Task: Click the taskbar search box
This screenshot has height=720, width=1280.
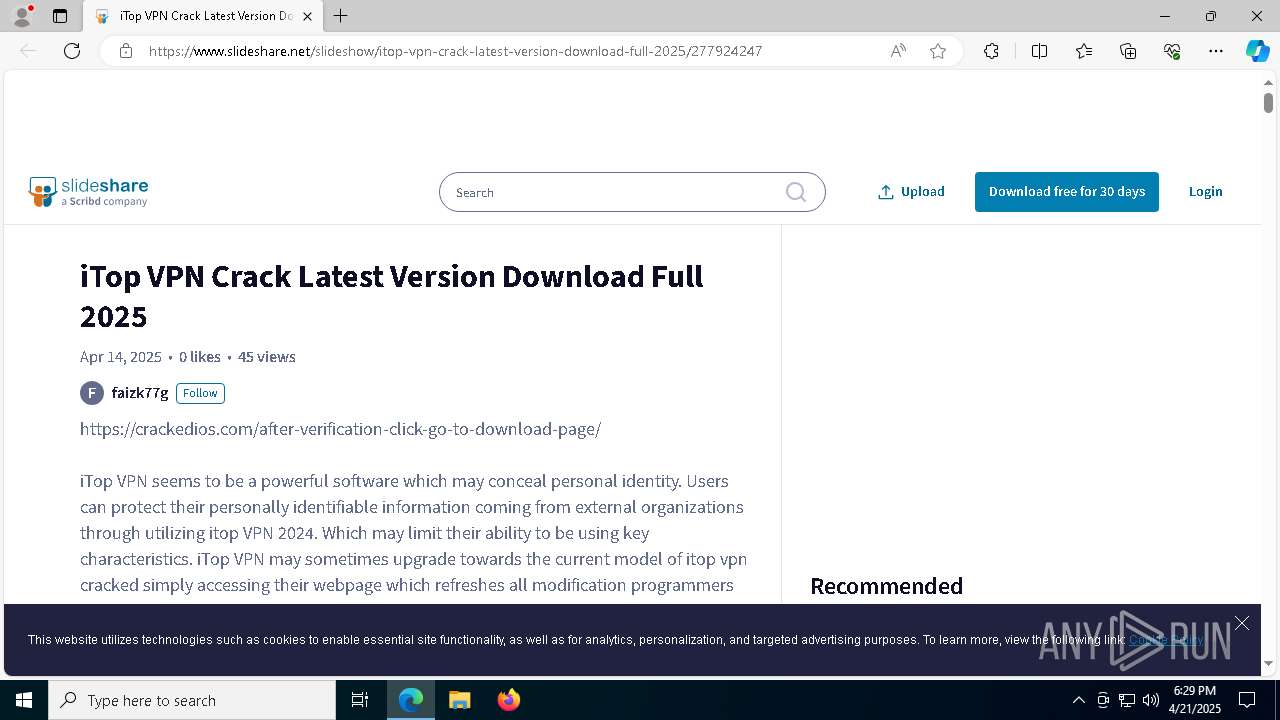Action: tap(192, 700)
